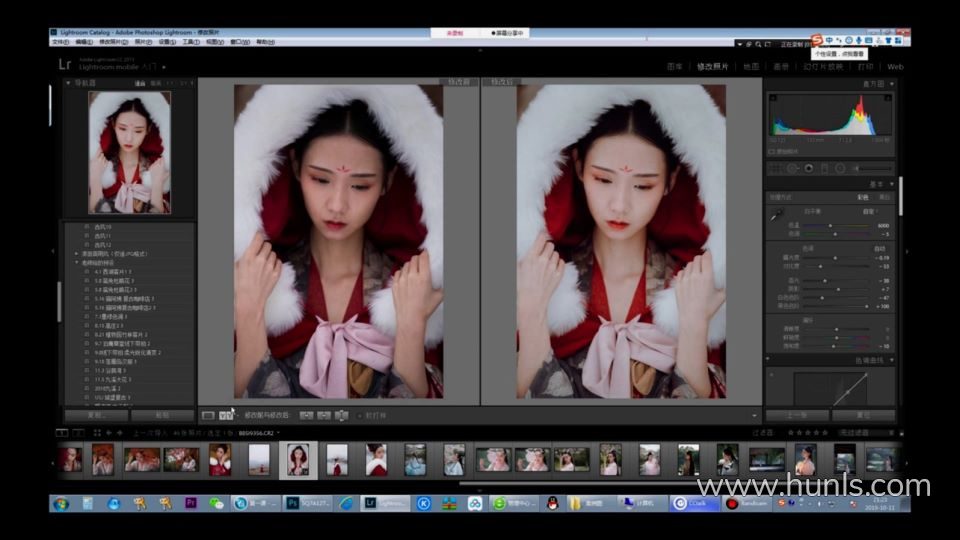This screenshot has width=960, height=540.
Task: Click the right panel vertical scrollbar
Action: tap(901, 196)
